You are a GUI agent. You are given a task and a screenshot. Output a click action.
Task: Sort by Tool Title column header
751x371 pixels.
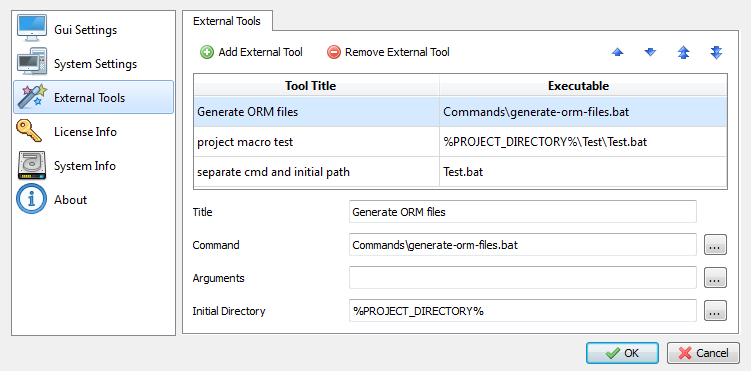click(317, 86)
